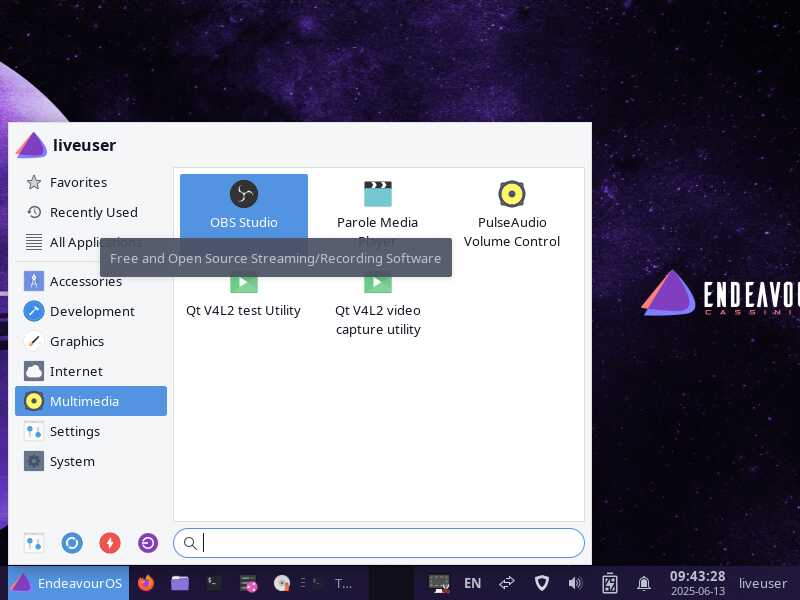Click the clock showing 09:43:28
This screenshot has height=600, width=800.
click(697, 583)
